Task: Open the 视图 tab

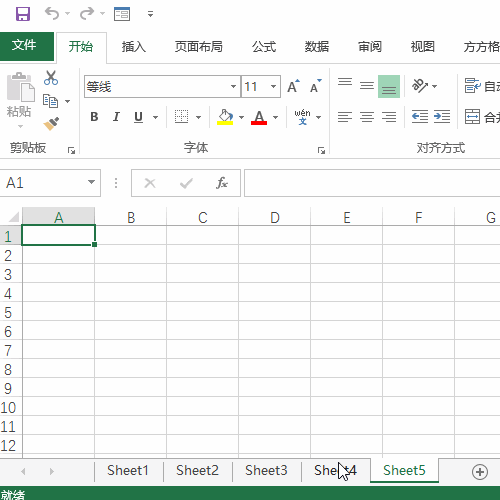Action: (x=423, y=47)
